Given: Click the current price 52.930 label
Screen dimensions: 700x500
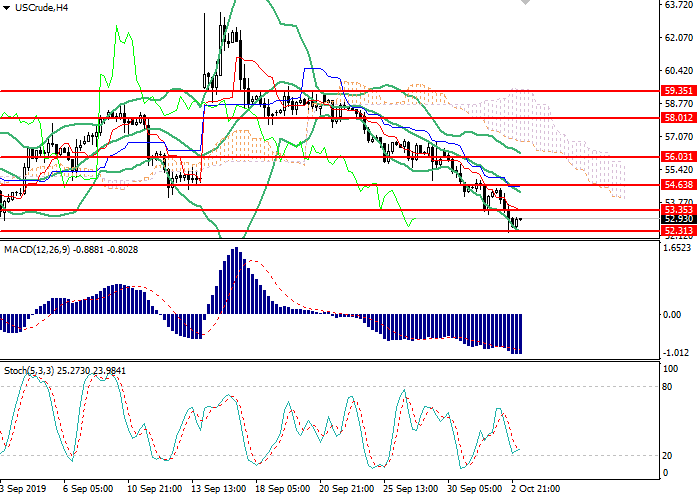Looking at the screenshot, I should [679, 219].
